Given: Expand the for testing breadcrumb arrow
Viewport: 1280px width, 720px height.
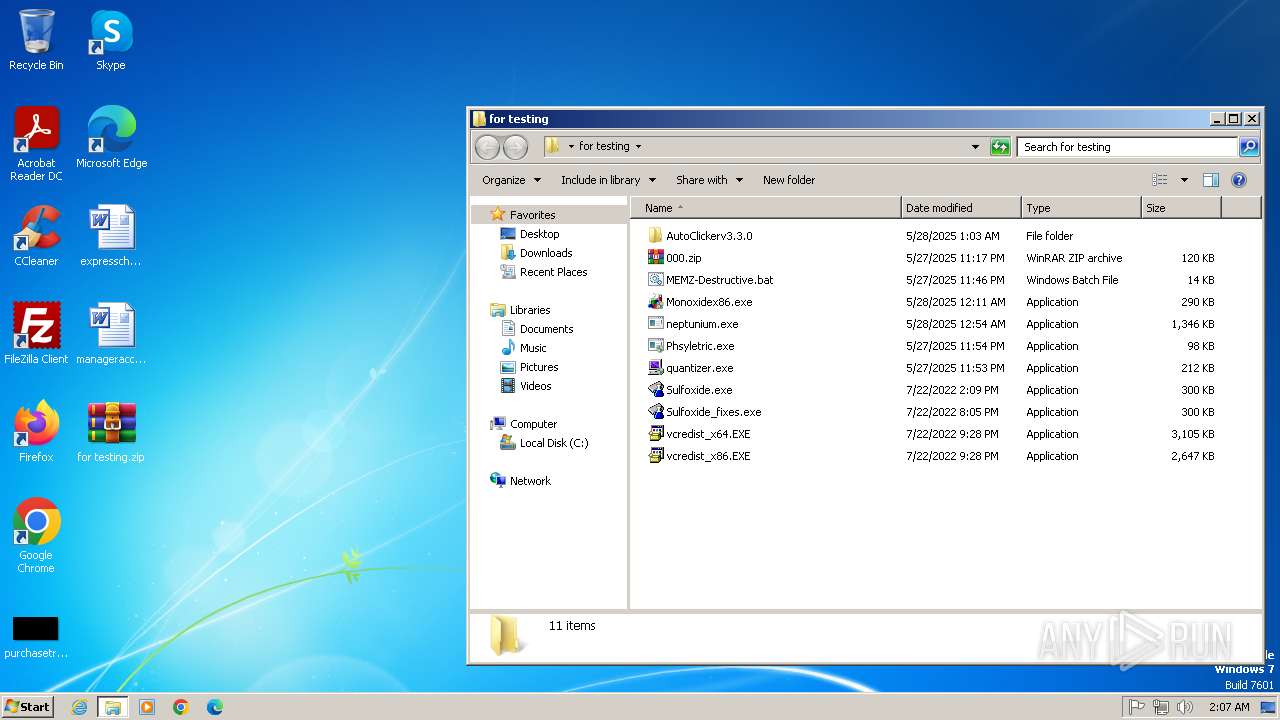Looking at the screenshot, I should click(x=638, y=147).
